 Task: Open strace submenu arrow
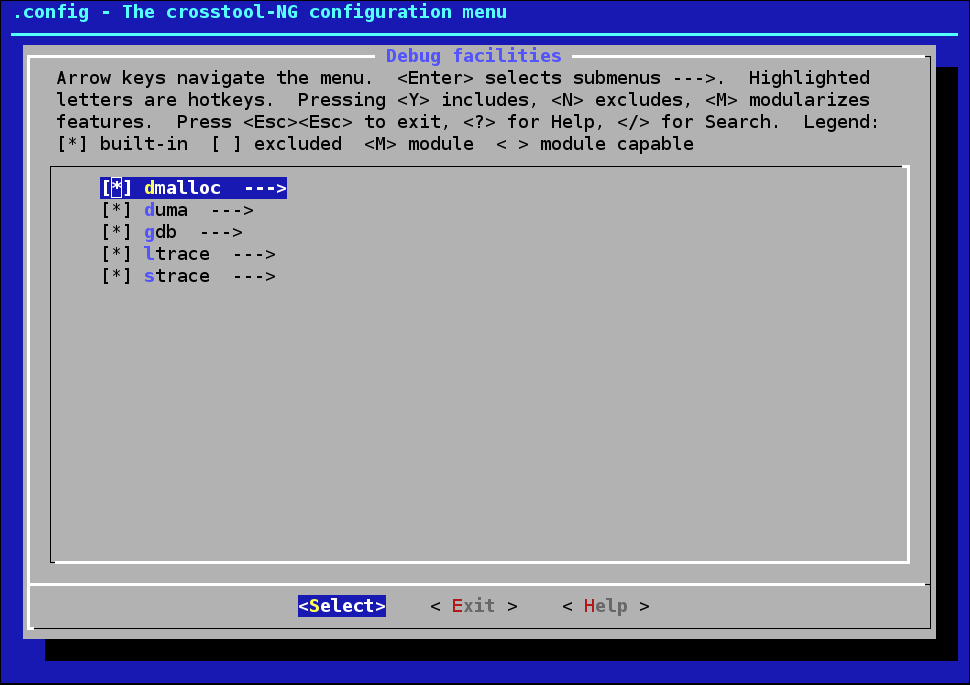pos(254,276)
